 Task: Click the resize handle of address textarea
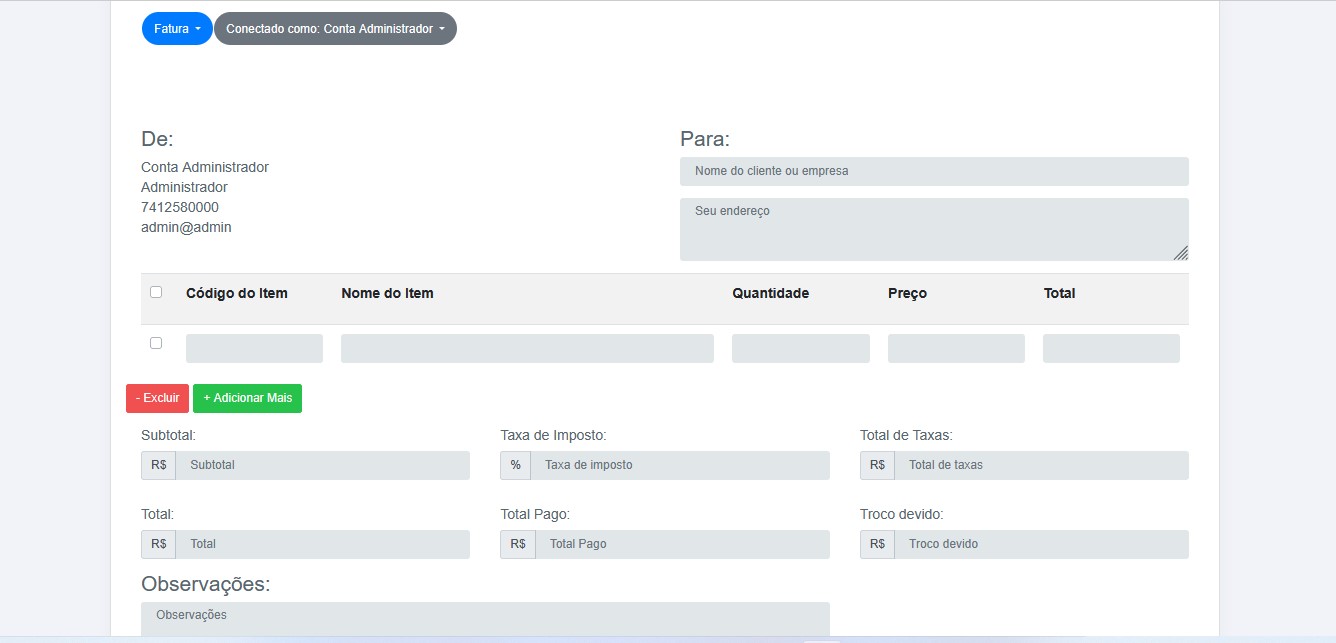[x=1181, y=253]
